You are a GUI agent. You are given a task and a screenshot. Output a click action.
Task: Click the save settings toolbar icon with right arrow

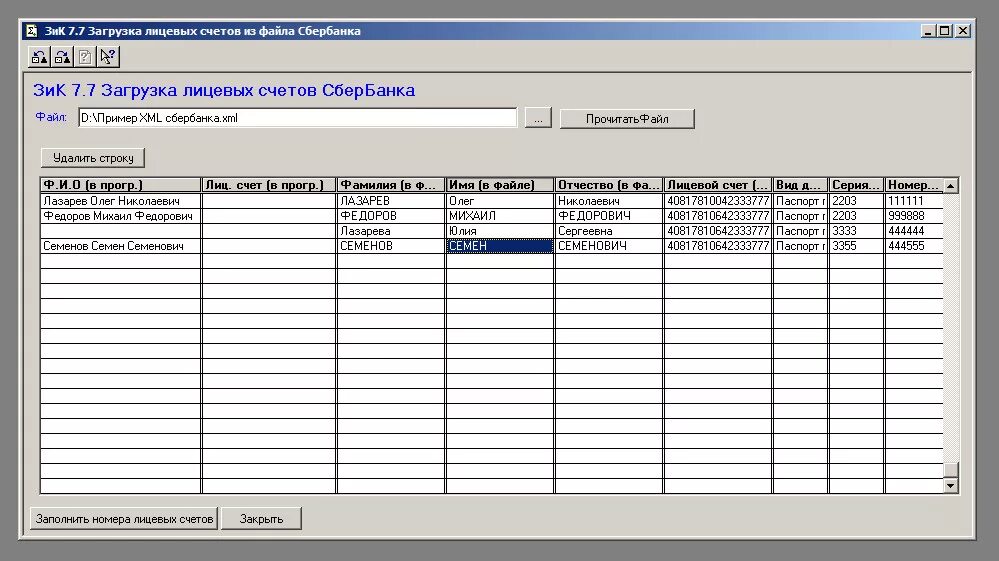[x=62, y=57]
